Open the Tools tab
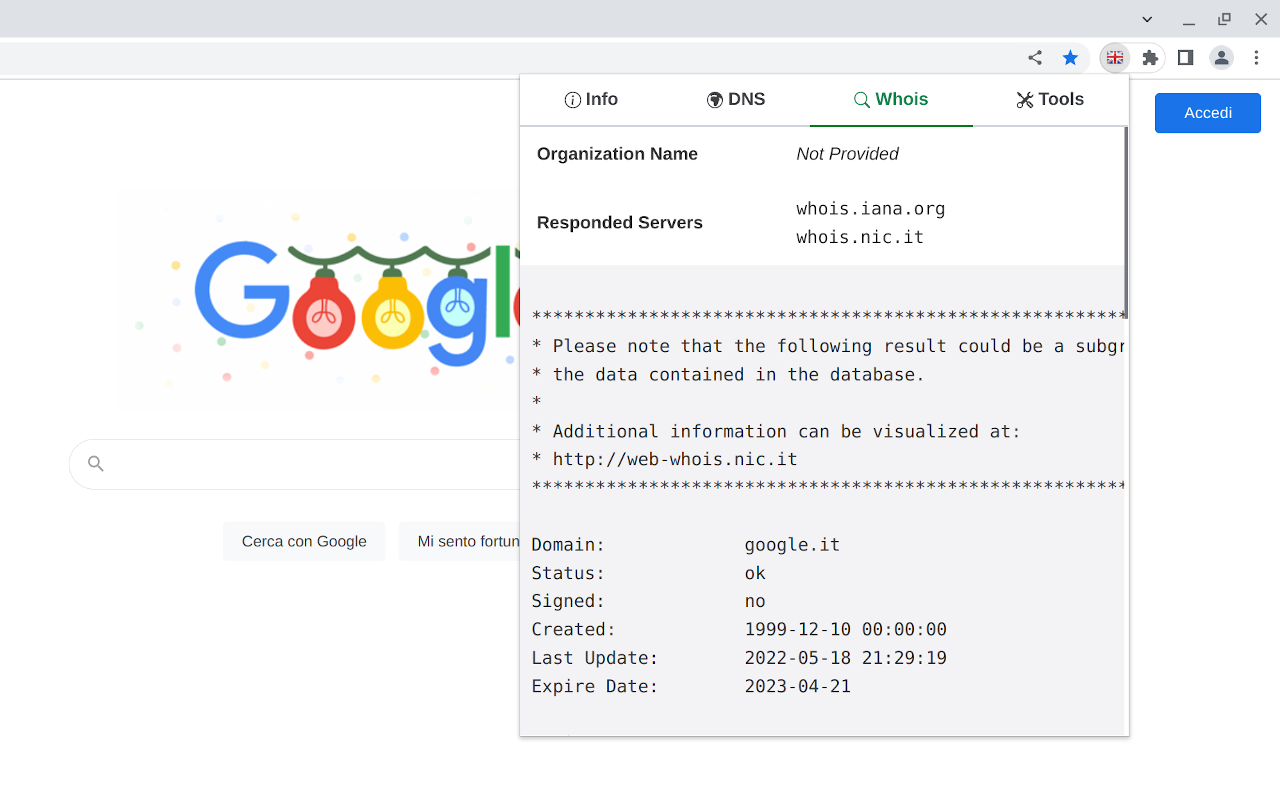This screenshot has height=800, width=1280. [x=1050, y=99]
